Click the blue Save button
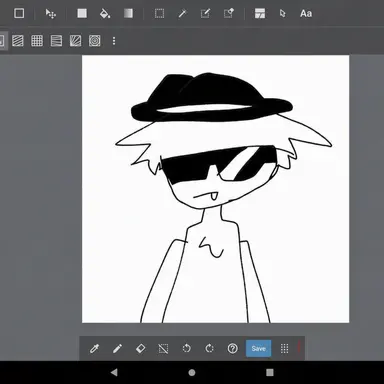This screenshot has height=384, width=384. (x=259, y=349)
